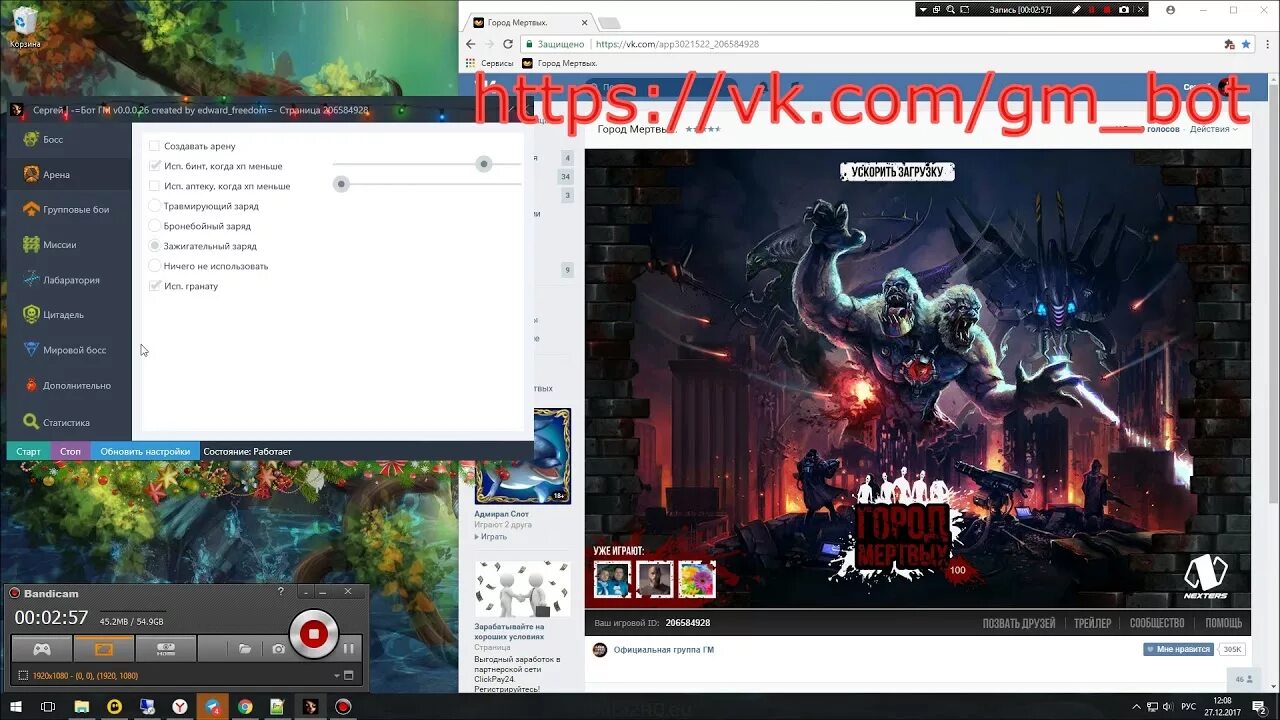Open Групповые бои in the bot sidebar

68,210
